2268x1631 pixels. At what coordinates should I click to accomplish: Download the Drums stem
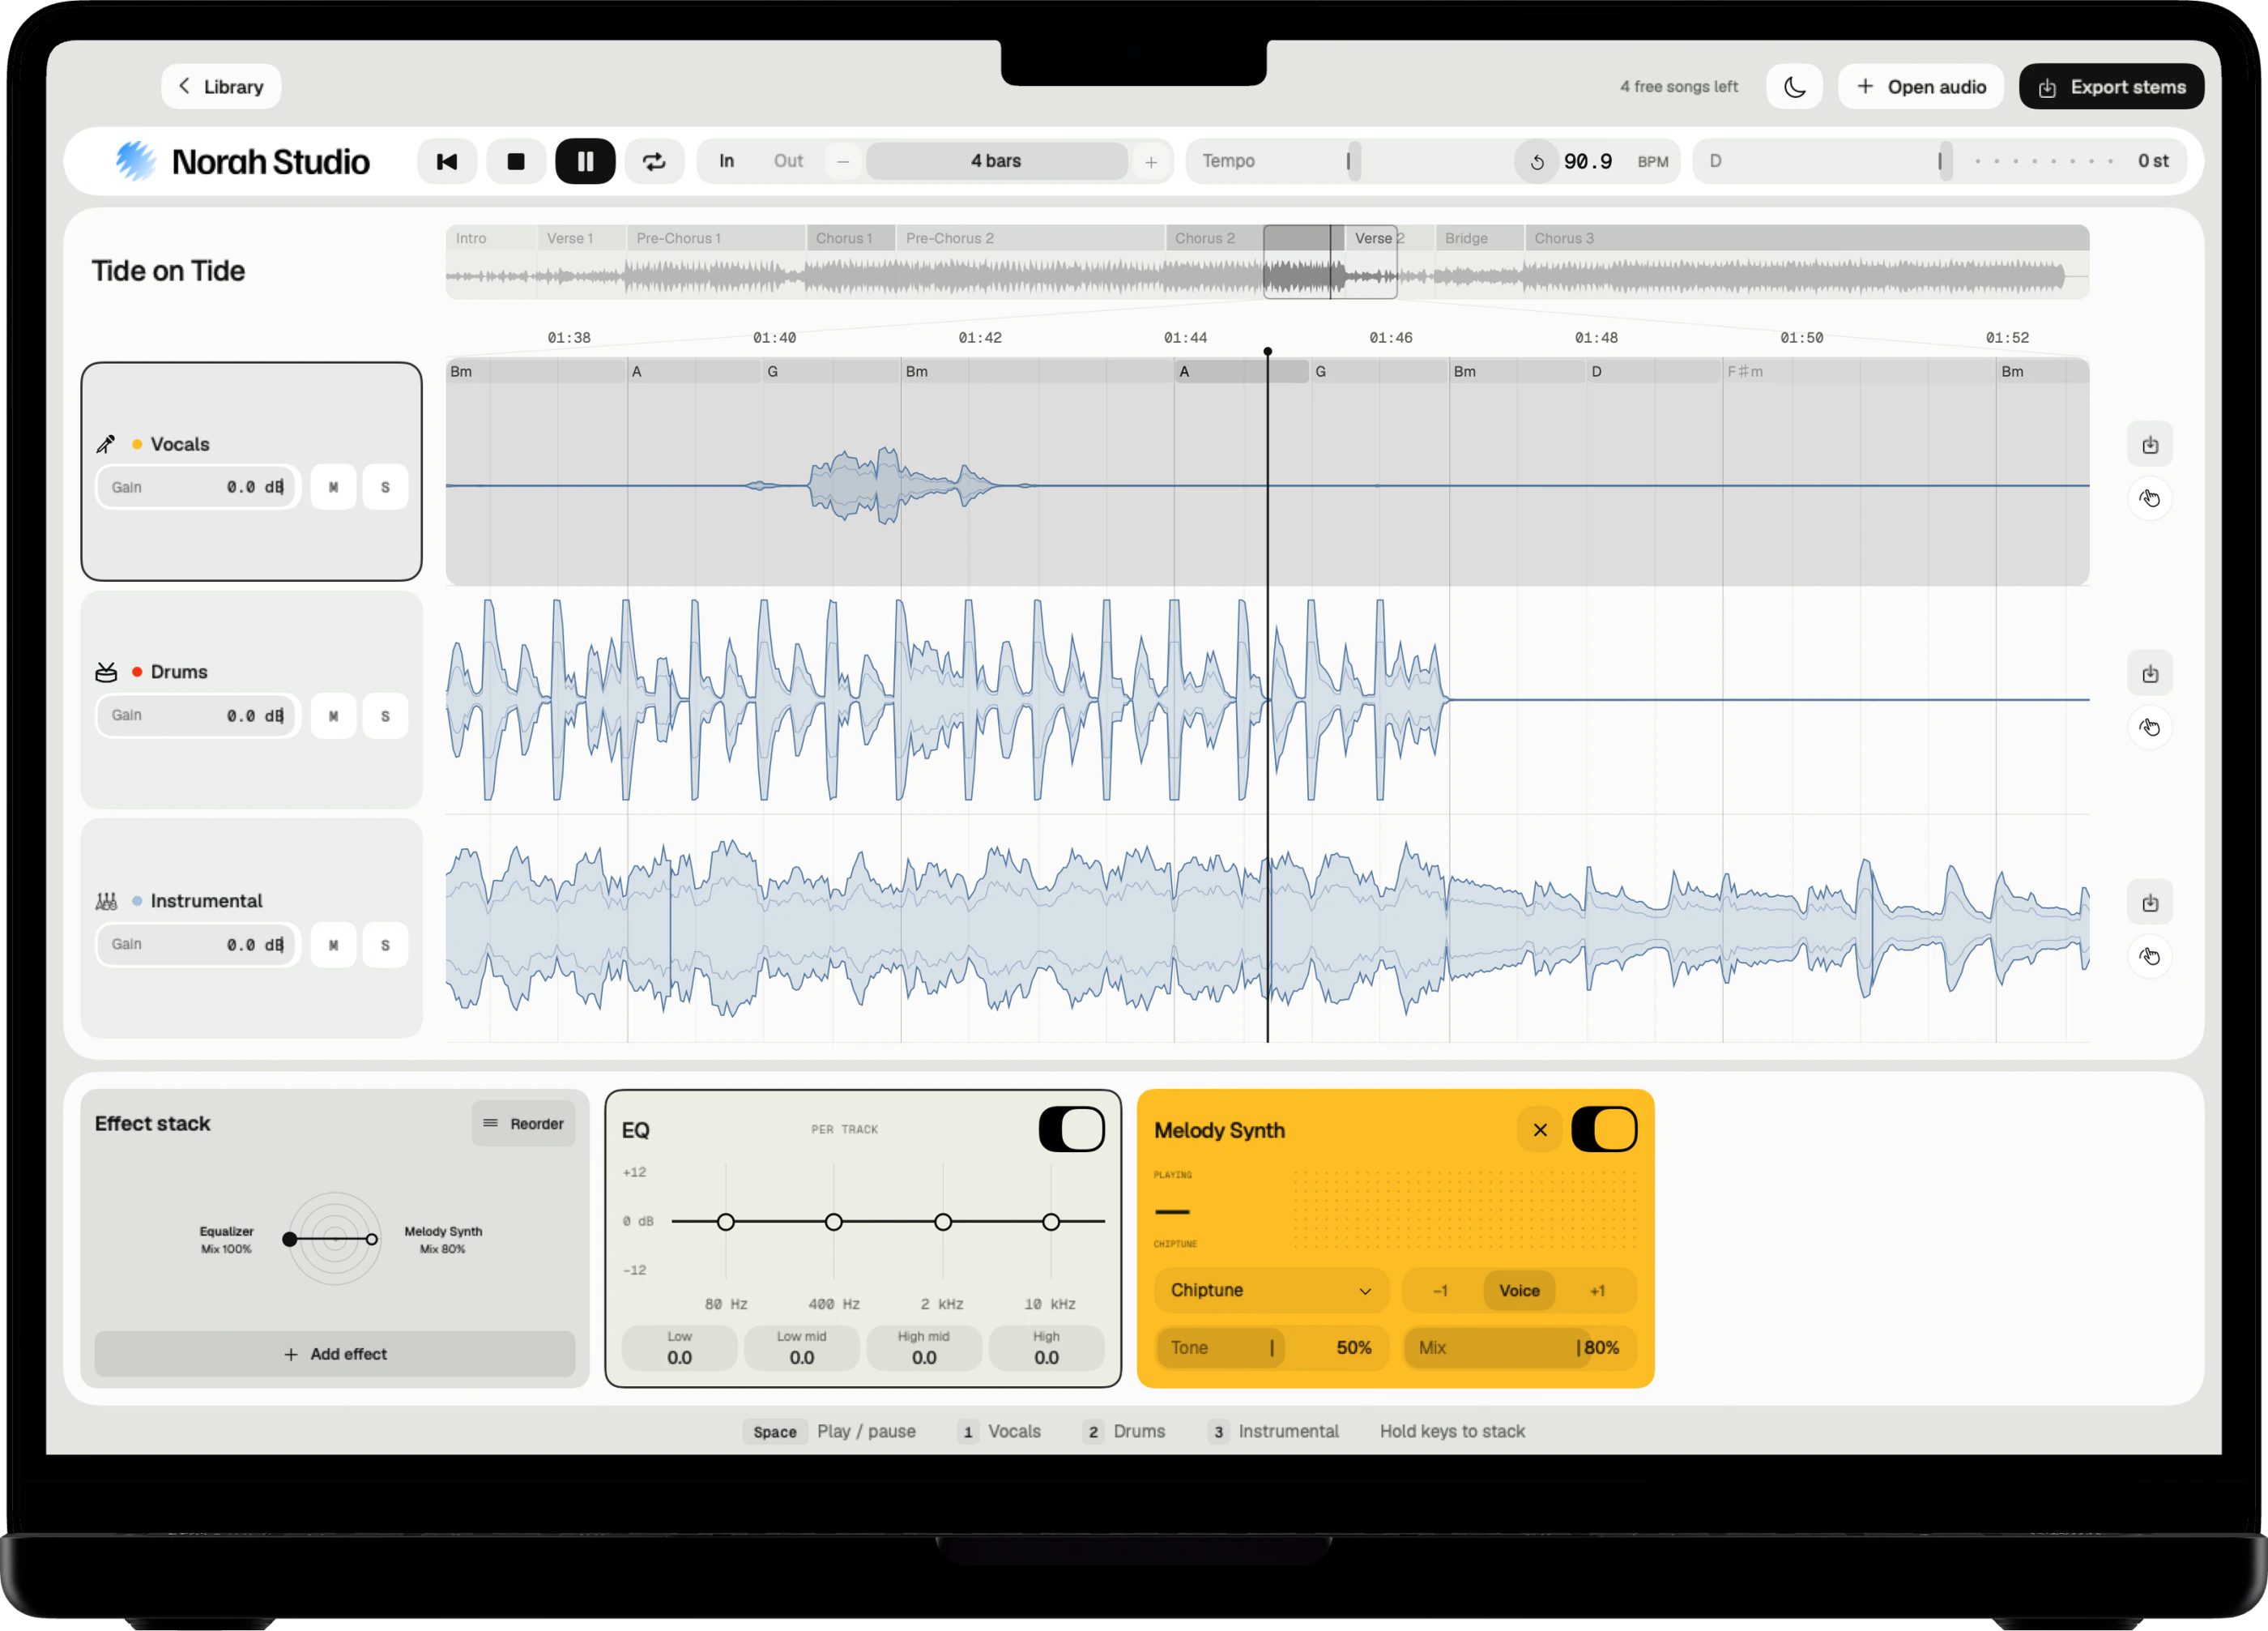click(2150, 674)
